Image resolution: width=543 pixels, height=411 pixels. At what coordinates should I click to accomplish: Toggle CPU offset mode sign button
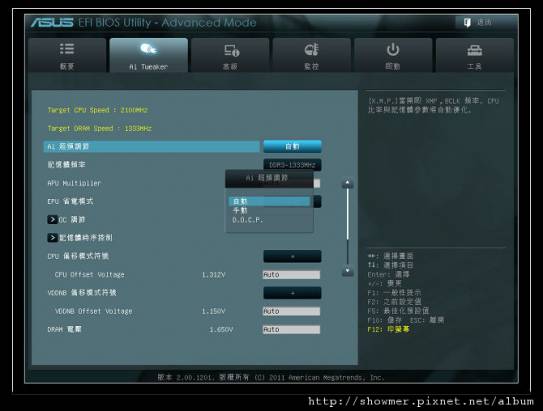tap(292, 257)
